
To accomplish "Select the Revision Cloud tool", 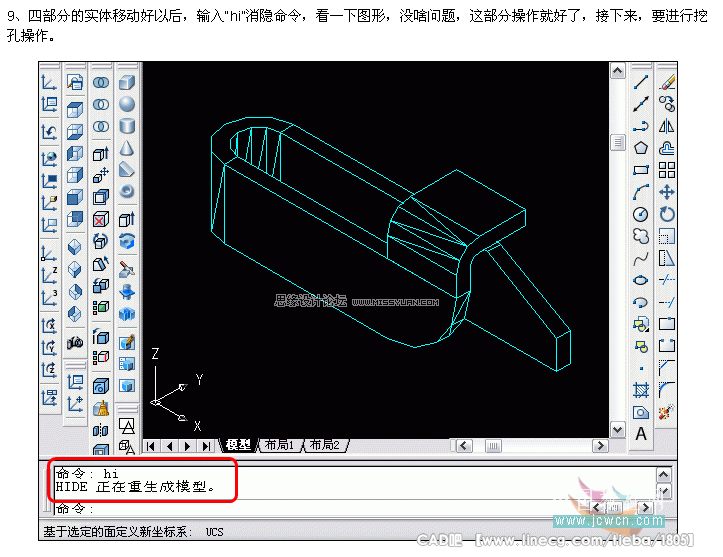I will pyautogui.click(x=641, y=236).
